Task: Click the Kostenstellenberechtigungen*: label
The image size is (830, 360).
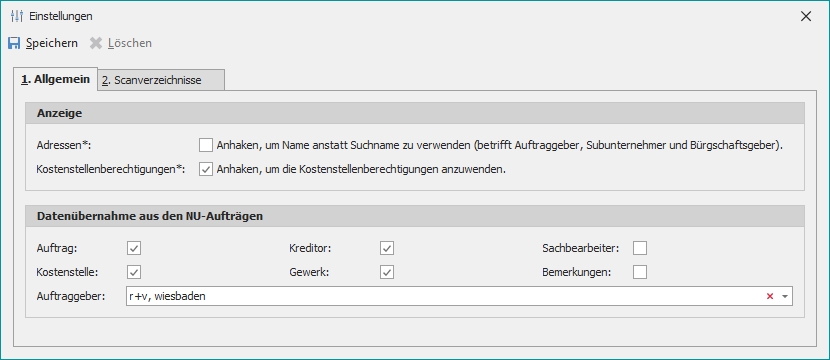Action: click(x=111, y=170)
